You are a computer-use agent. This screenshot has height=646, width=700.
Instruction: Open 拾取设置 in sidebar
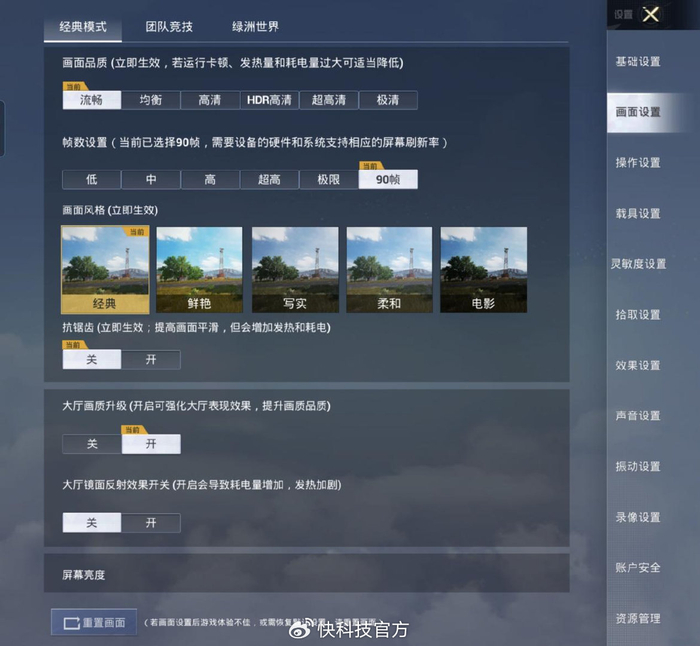pos(638,315)
